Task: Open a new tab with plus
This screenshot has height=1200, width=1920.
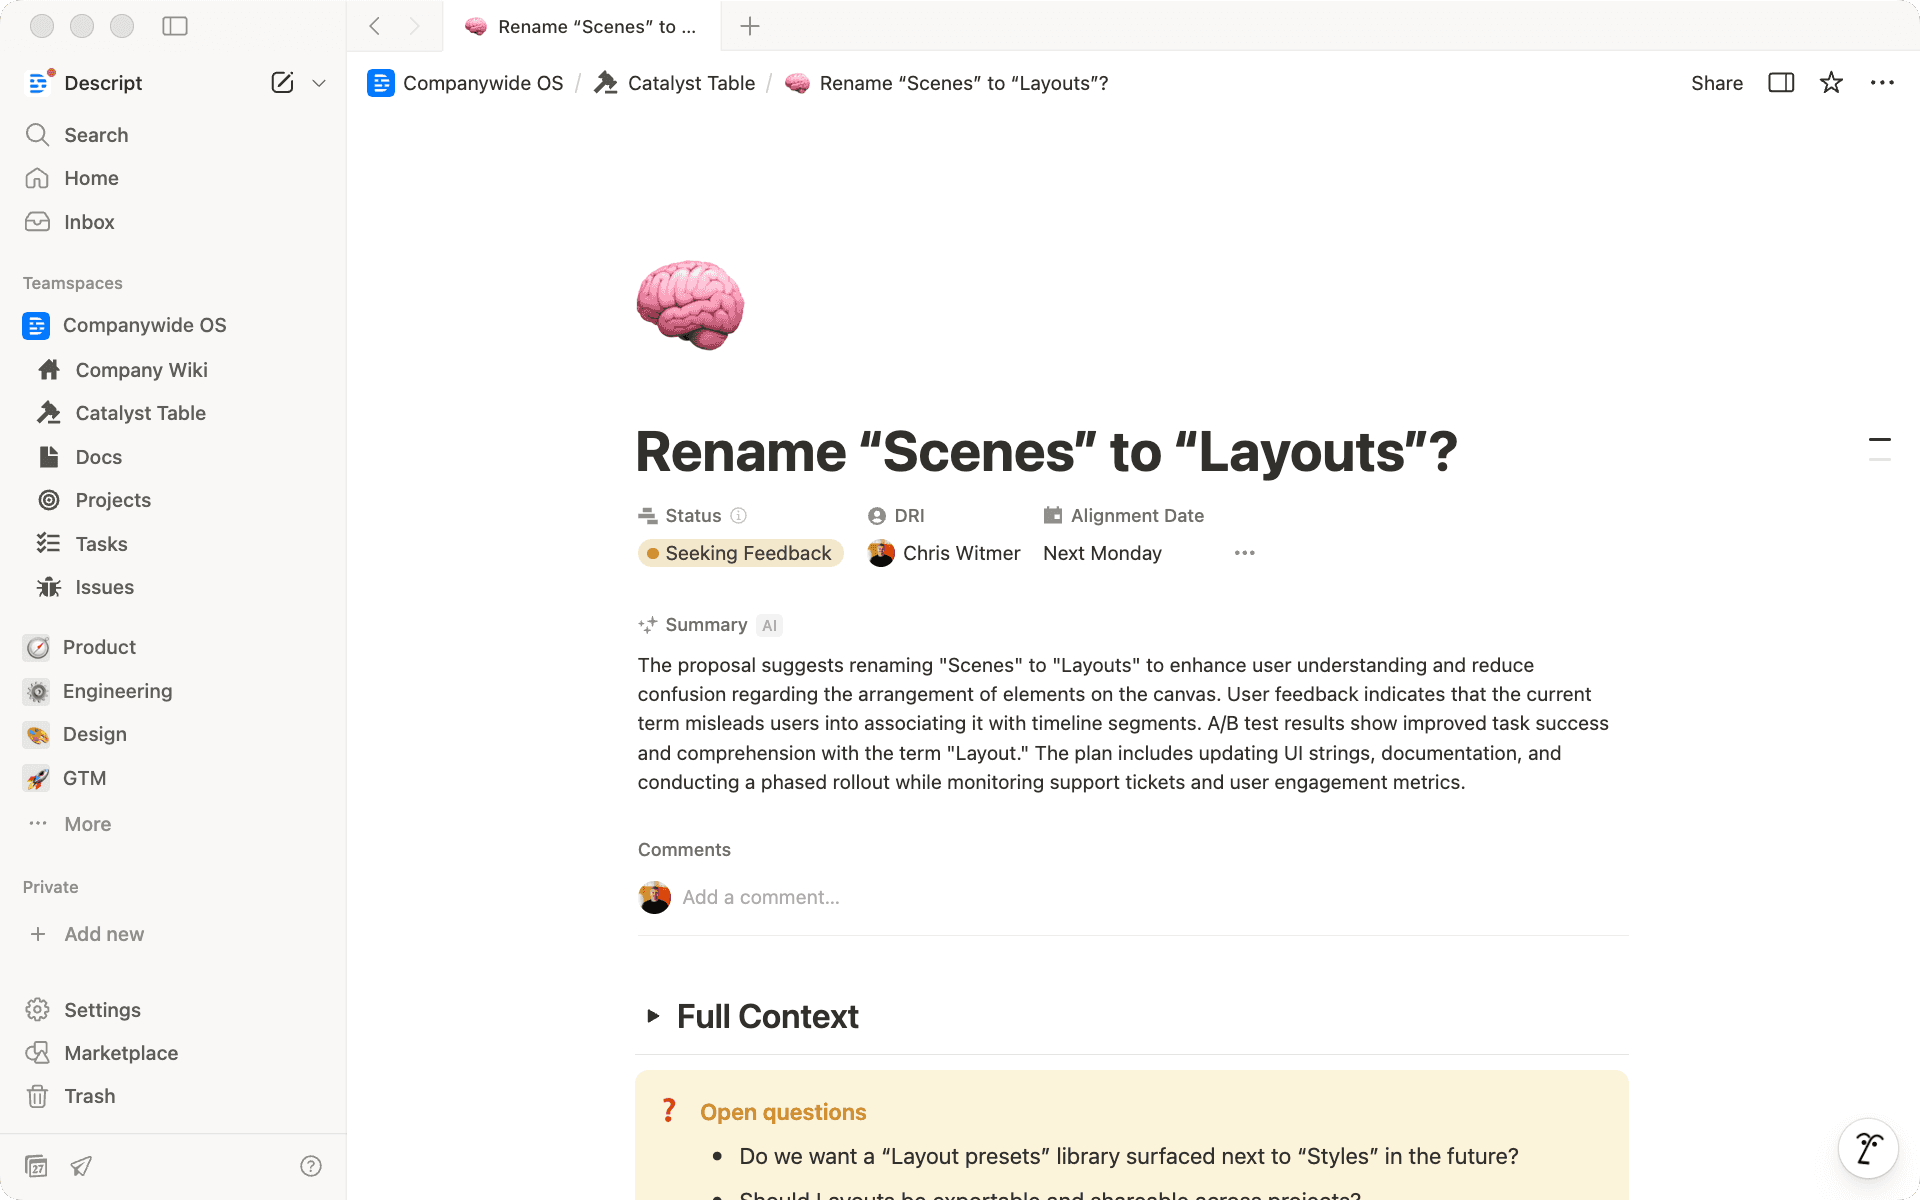Action: (x=750, y=26)
